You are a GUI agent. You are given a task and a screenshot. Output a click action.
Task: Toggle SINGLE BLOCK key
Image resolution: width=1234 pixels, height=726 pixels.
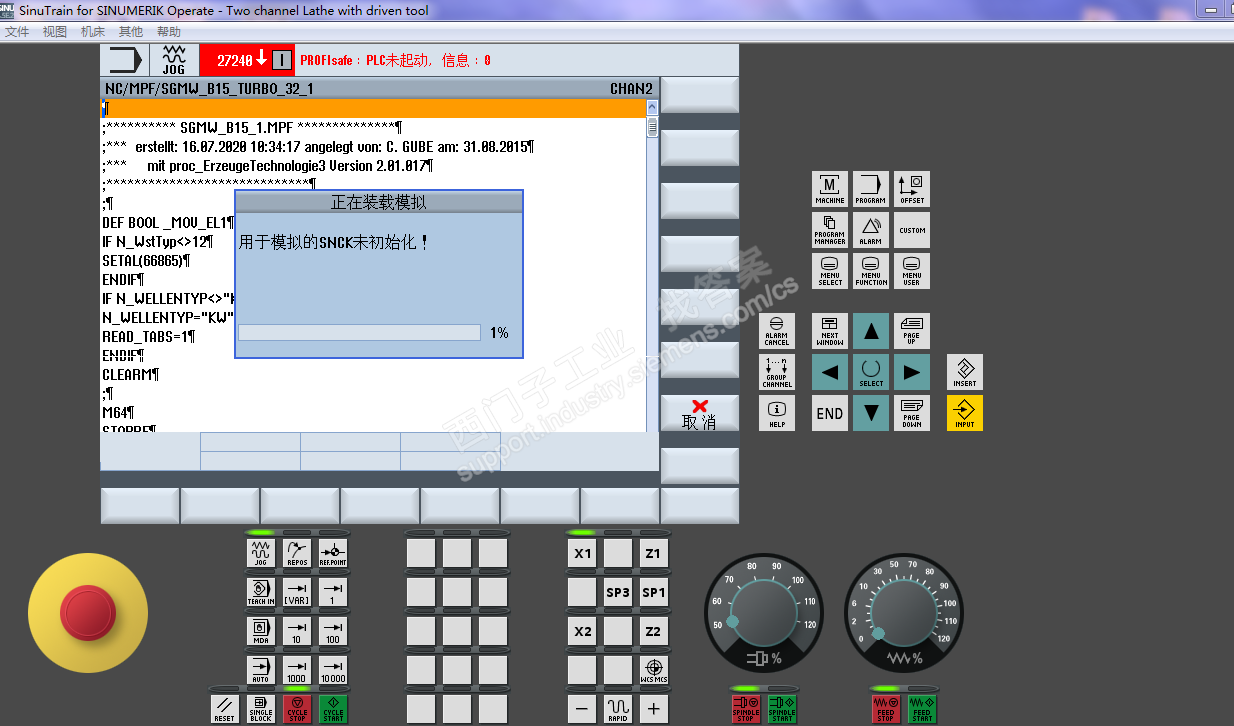(x=261, y=709)
